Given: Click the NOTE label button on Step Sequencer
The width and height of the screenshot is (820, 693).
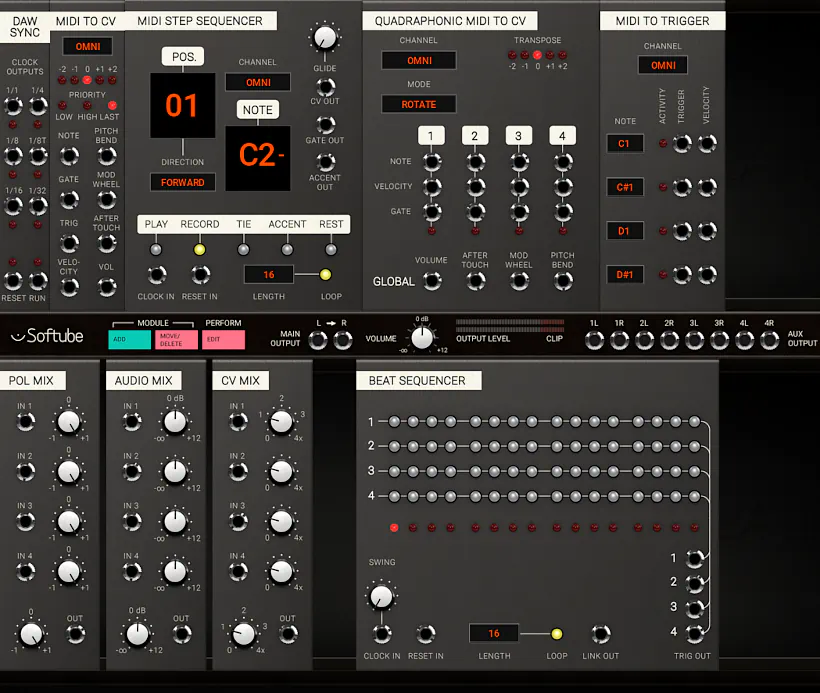Looking at the screenshot, I should (257, 110).
